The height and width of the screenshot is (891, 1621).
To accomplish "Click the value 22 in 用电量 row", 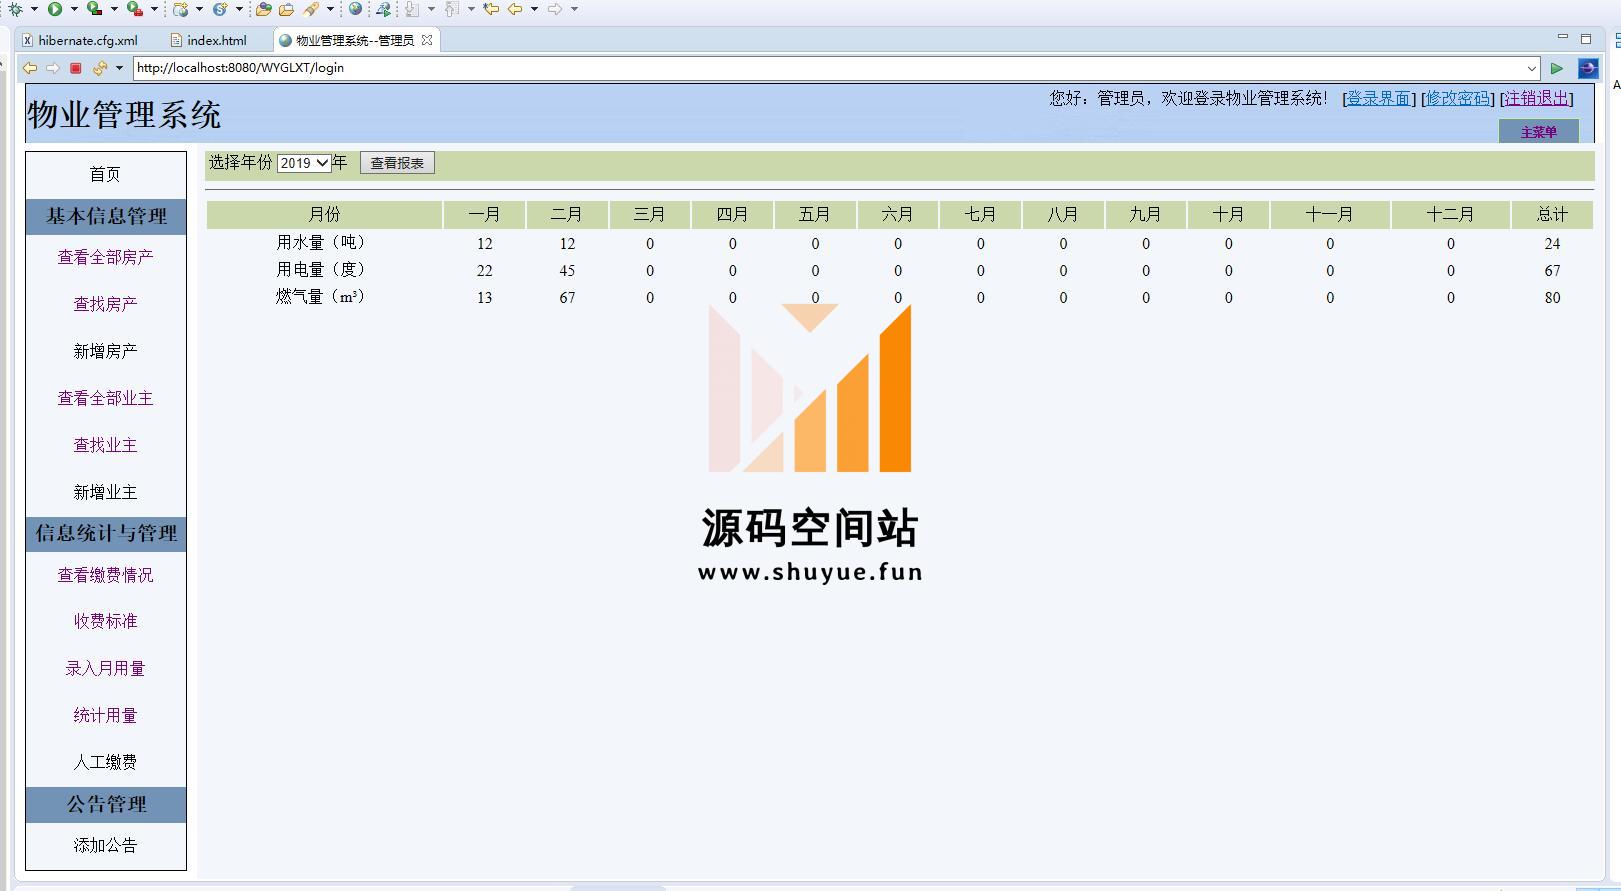I will pos(484,271).
